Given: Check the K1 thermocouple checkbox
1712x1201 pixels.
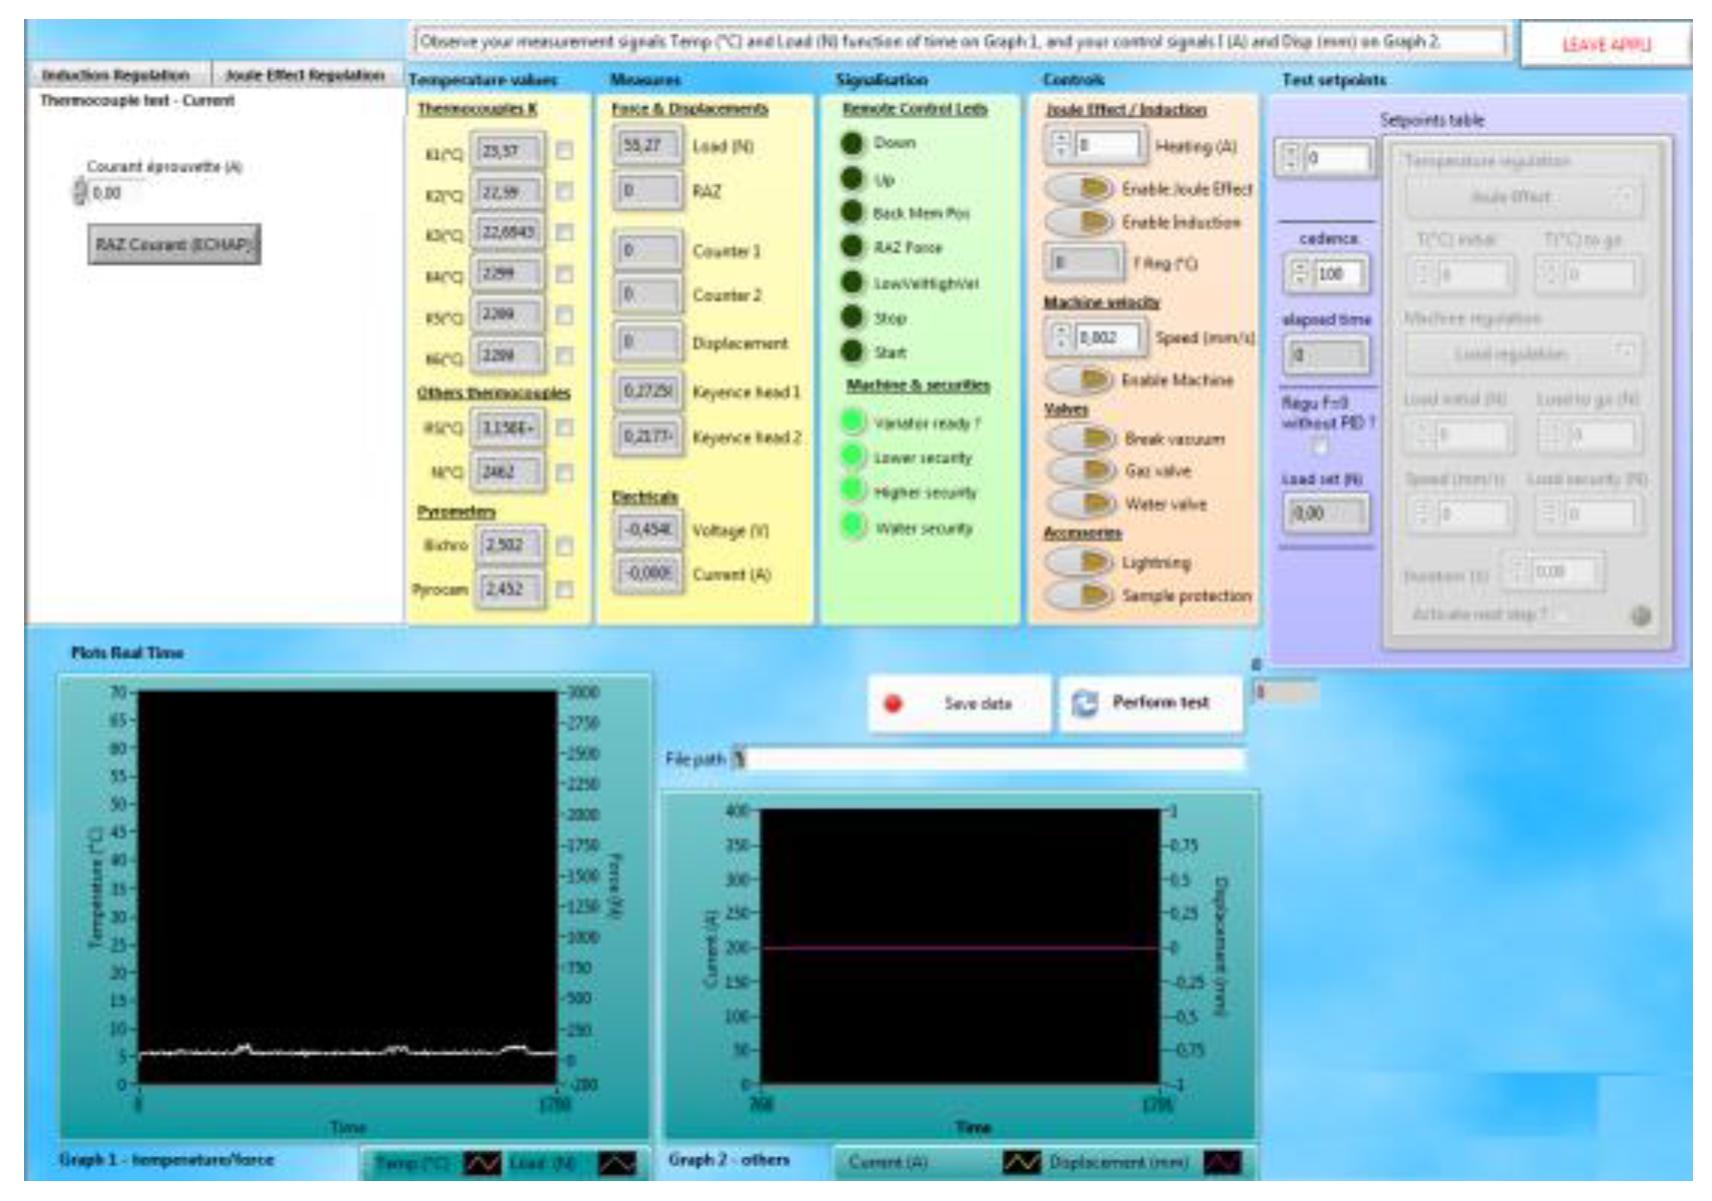Looking at the screenshot, I should [565, 151].
